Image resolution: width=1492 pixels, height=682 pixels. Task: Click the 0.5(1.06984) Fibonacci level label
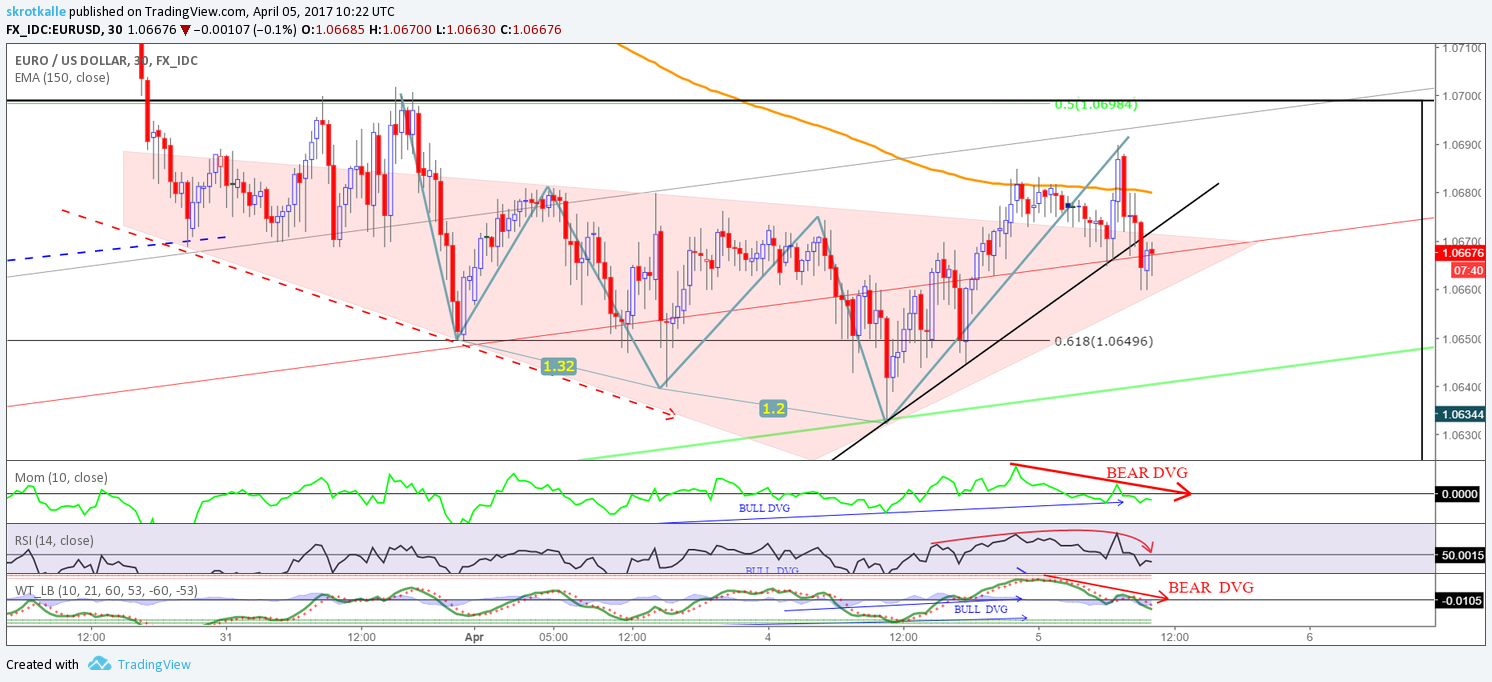pyautogui.click(x=1096, y=104)
